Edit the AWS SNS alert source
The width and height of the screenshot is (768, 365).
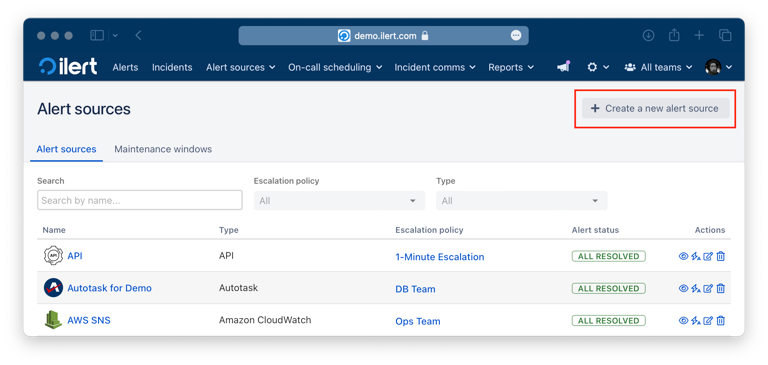tap(708, 321)
